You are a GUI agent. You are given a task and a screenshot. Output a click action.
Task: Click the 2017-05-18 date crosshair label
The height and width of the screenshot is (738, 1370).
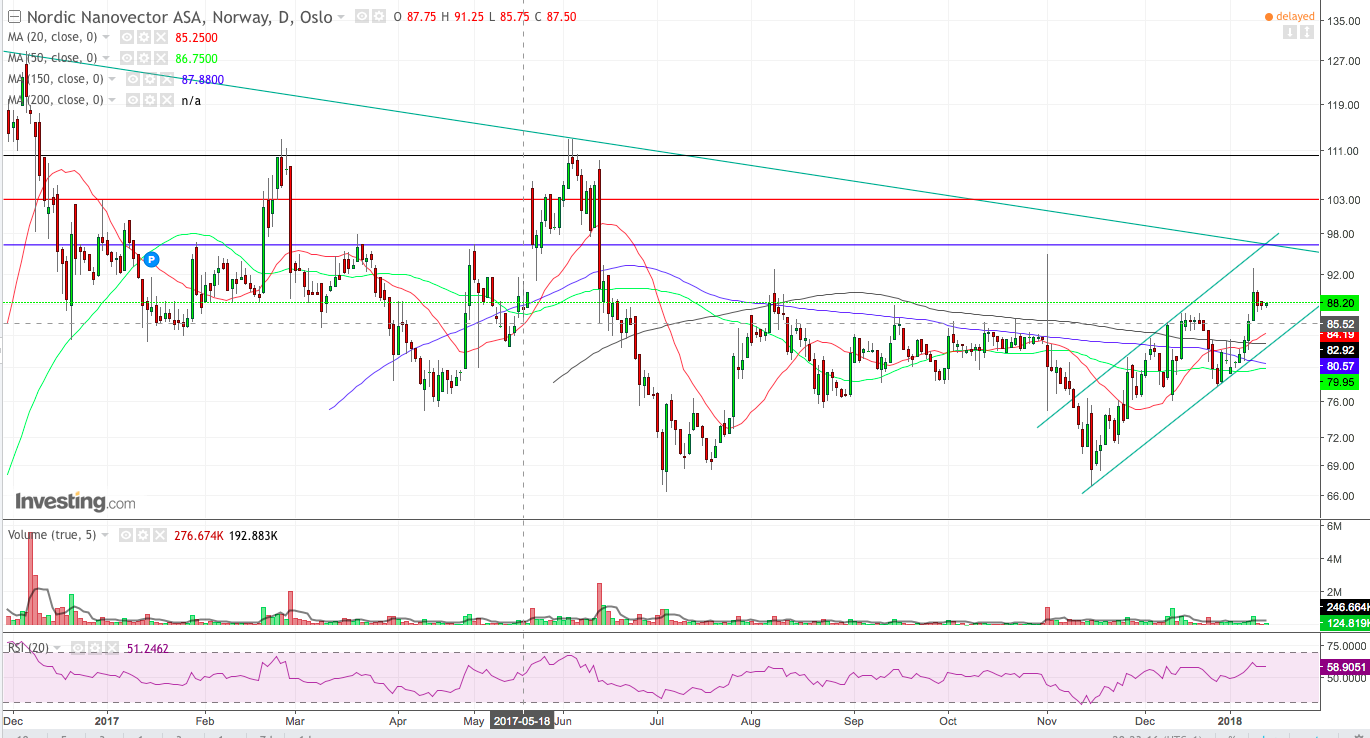[x=523, y=719]
